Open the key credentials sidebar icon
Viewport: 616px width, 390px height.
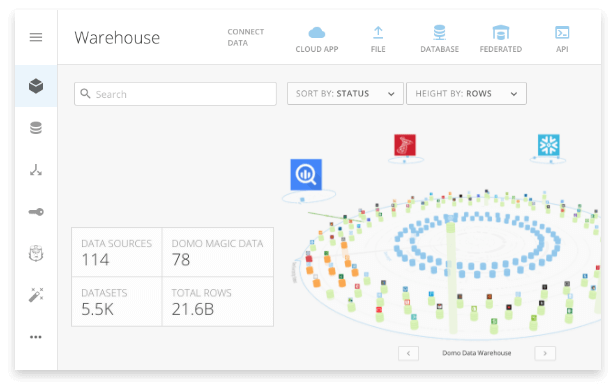[x=36, y=212]
